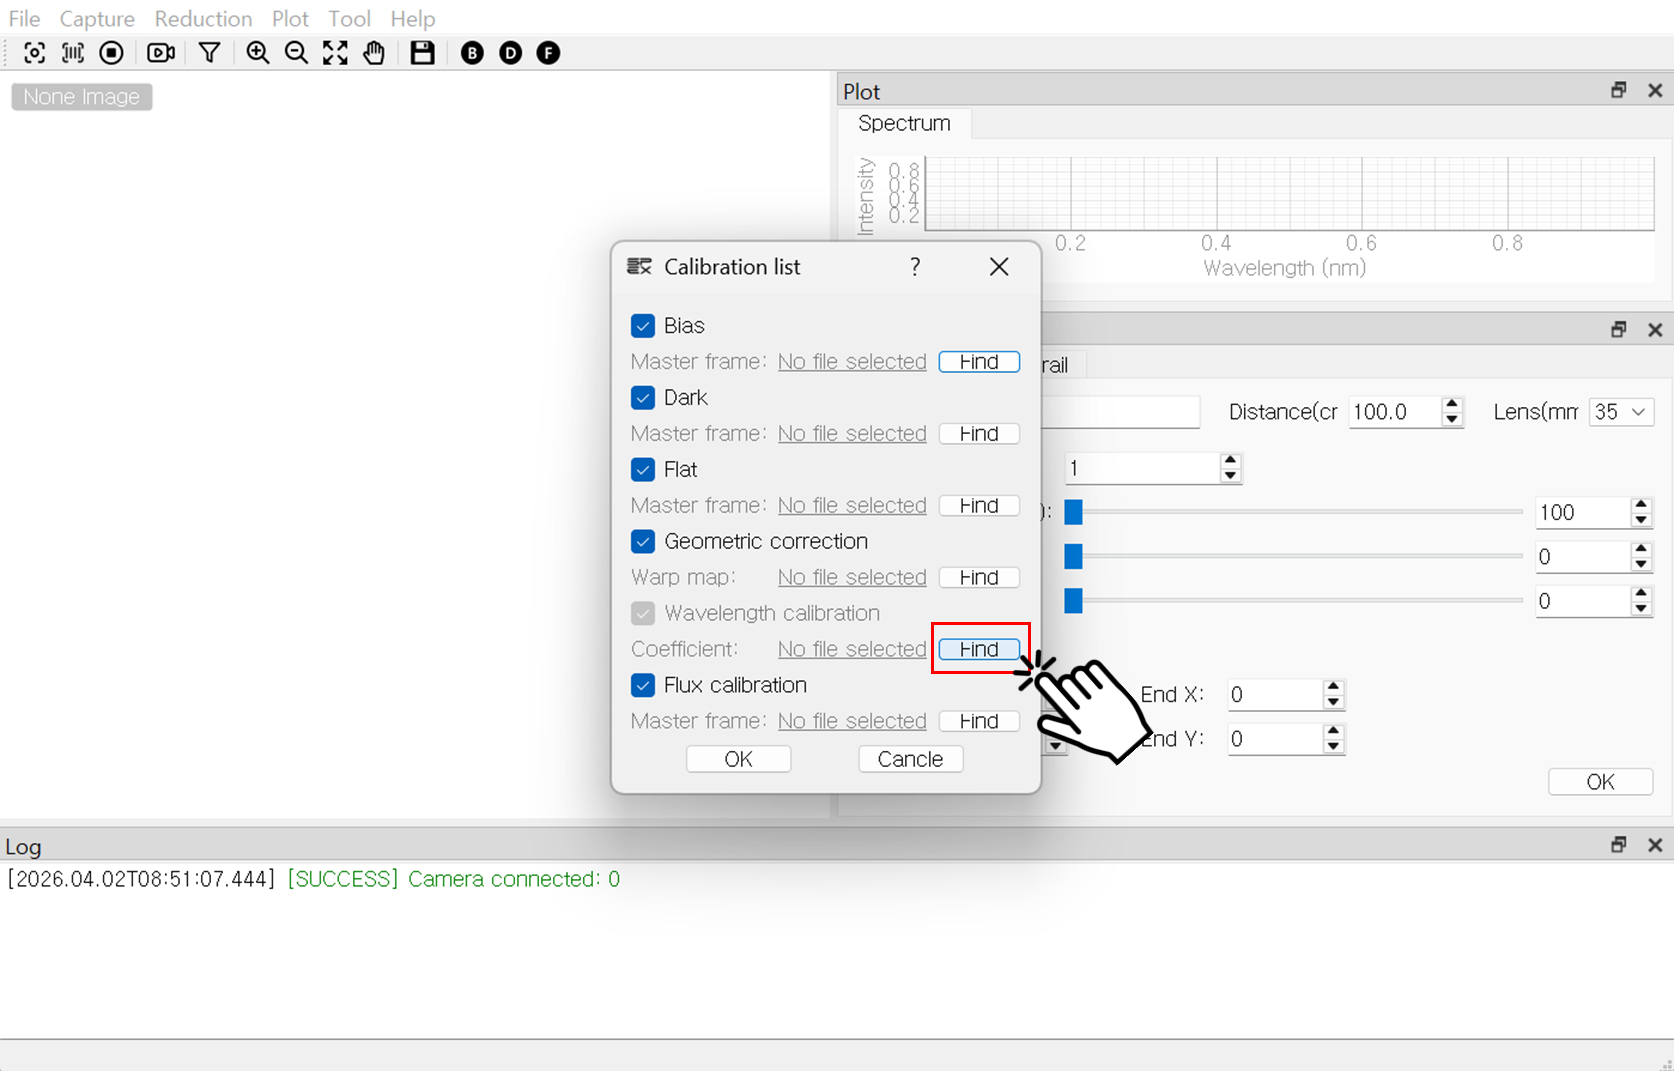Switch to the Spectrum tab
Viewport: 1674px width, 1071px height.
[x=904, y=123]
